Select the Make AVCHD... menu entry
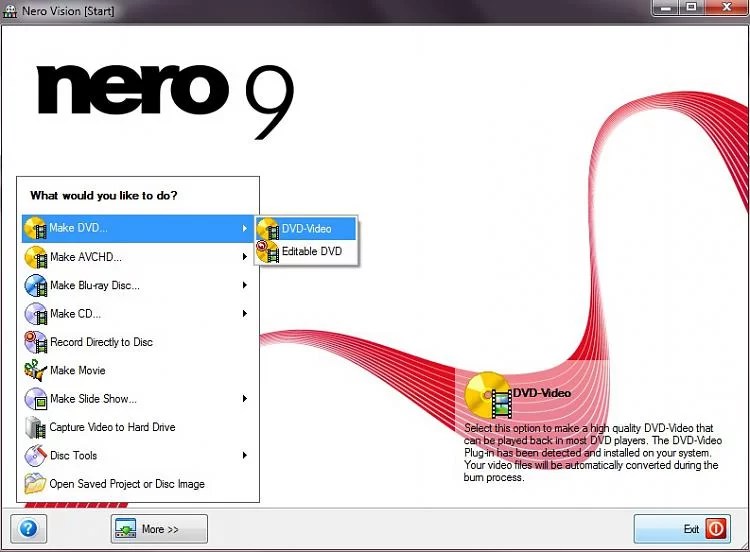Image resolution: width=750 pixels, height=552 pixels. (138, 257)
